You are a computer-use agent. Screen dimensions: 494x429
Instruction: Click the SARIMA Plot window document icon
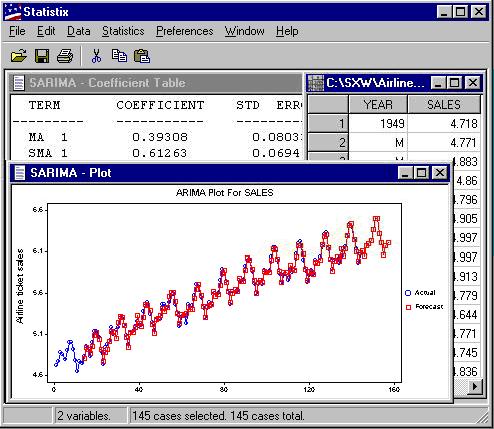tap(20, 173)
